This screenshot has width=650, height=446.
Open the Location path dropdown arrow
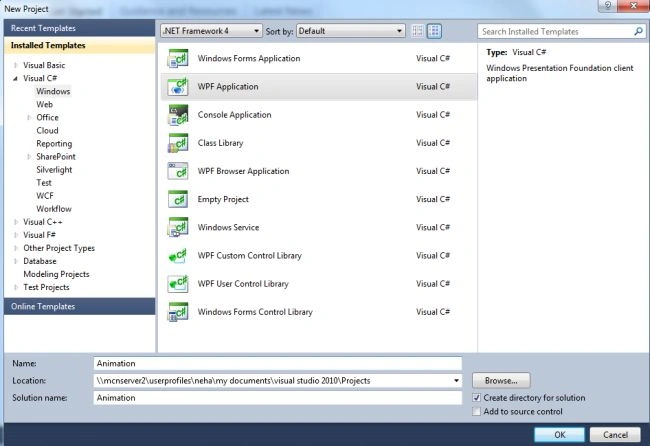click(x=456, y=381)
